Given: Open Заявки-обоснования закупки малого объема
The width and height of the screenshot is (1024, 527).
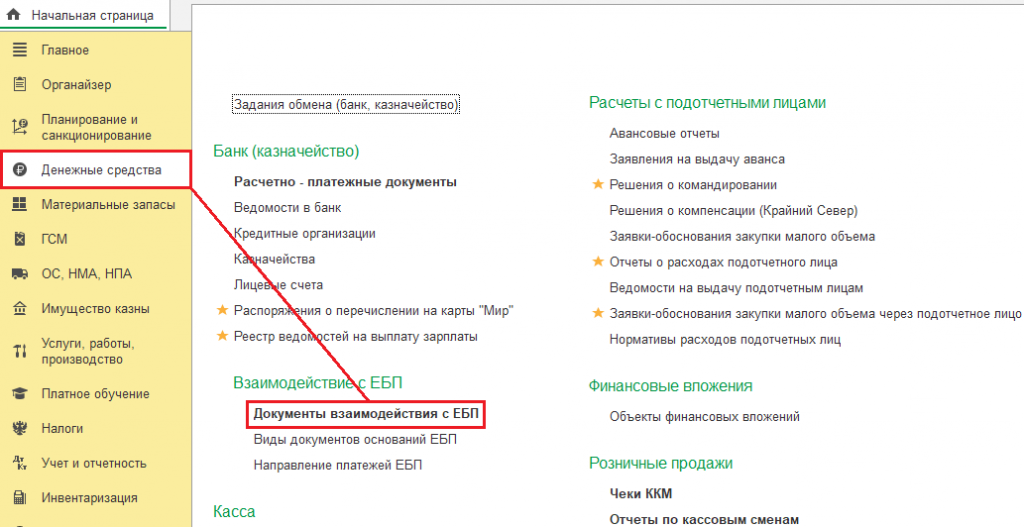Looking at the screenshot, I should point(742,236).
